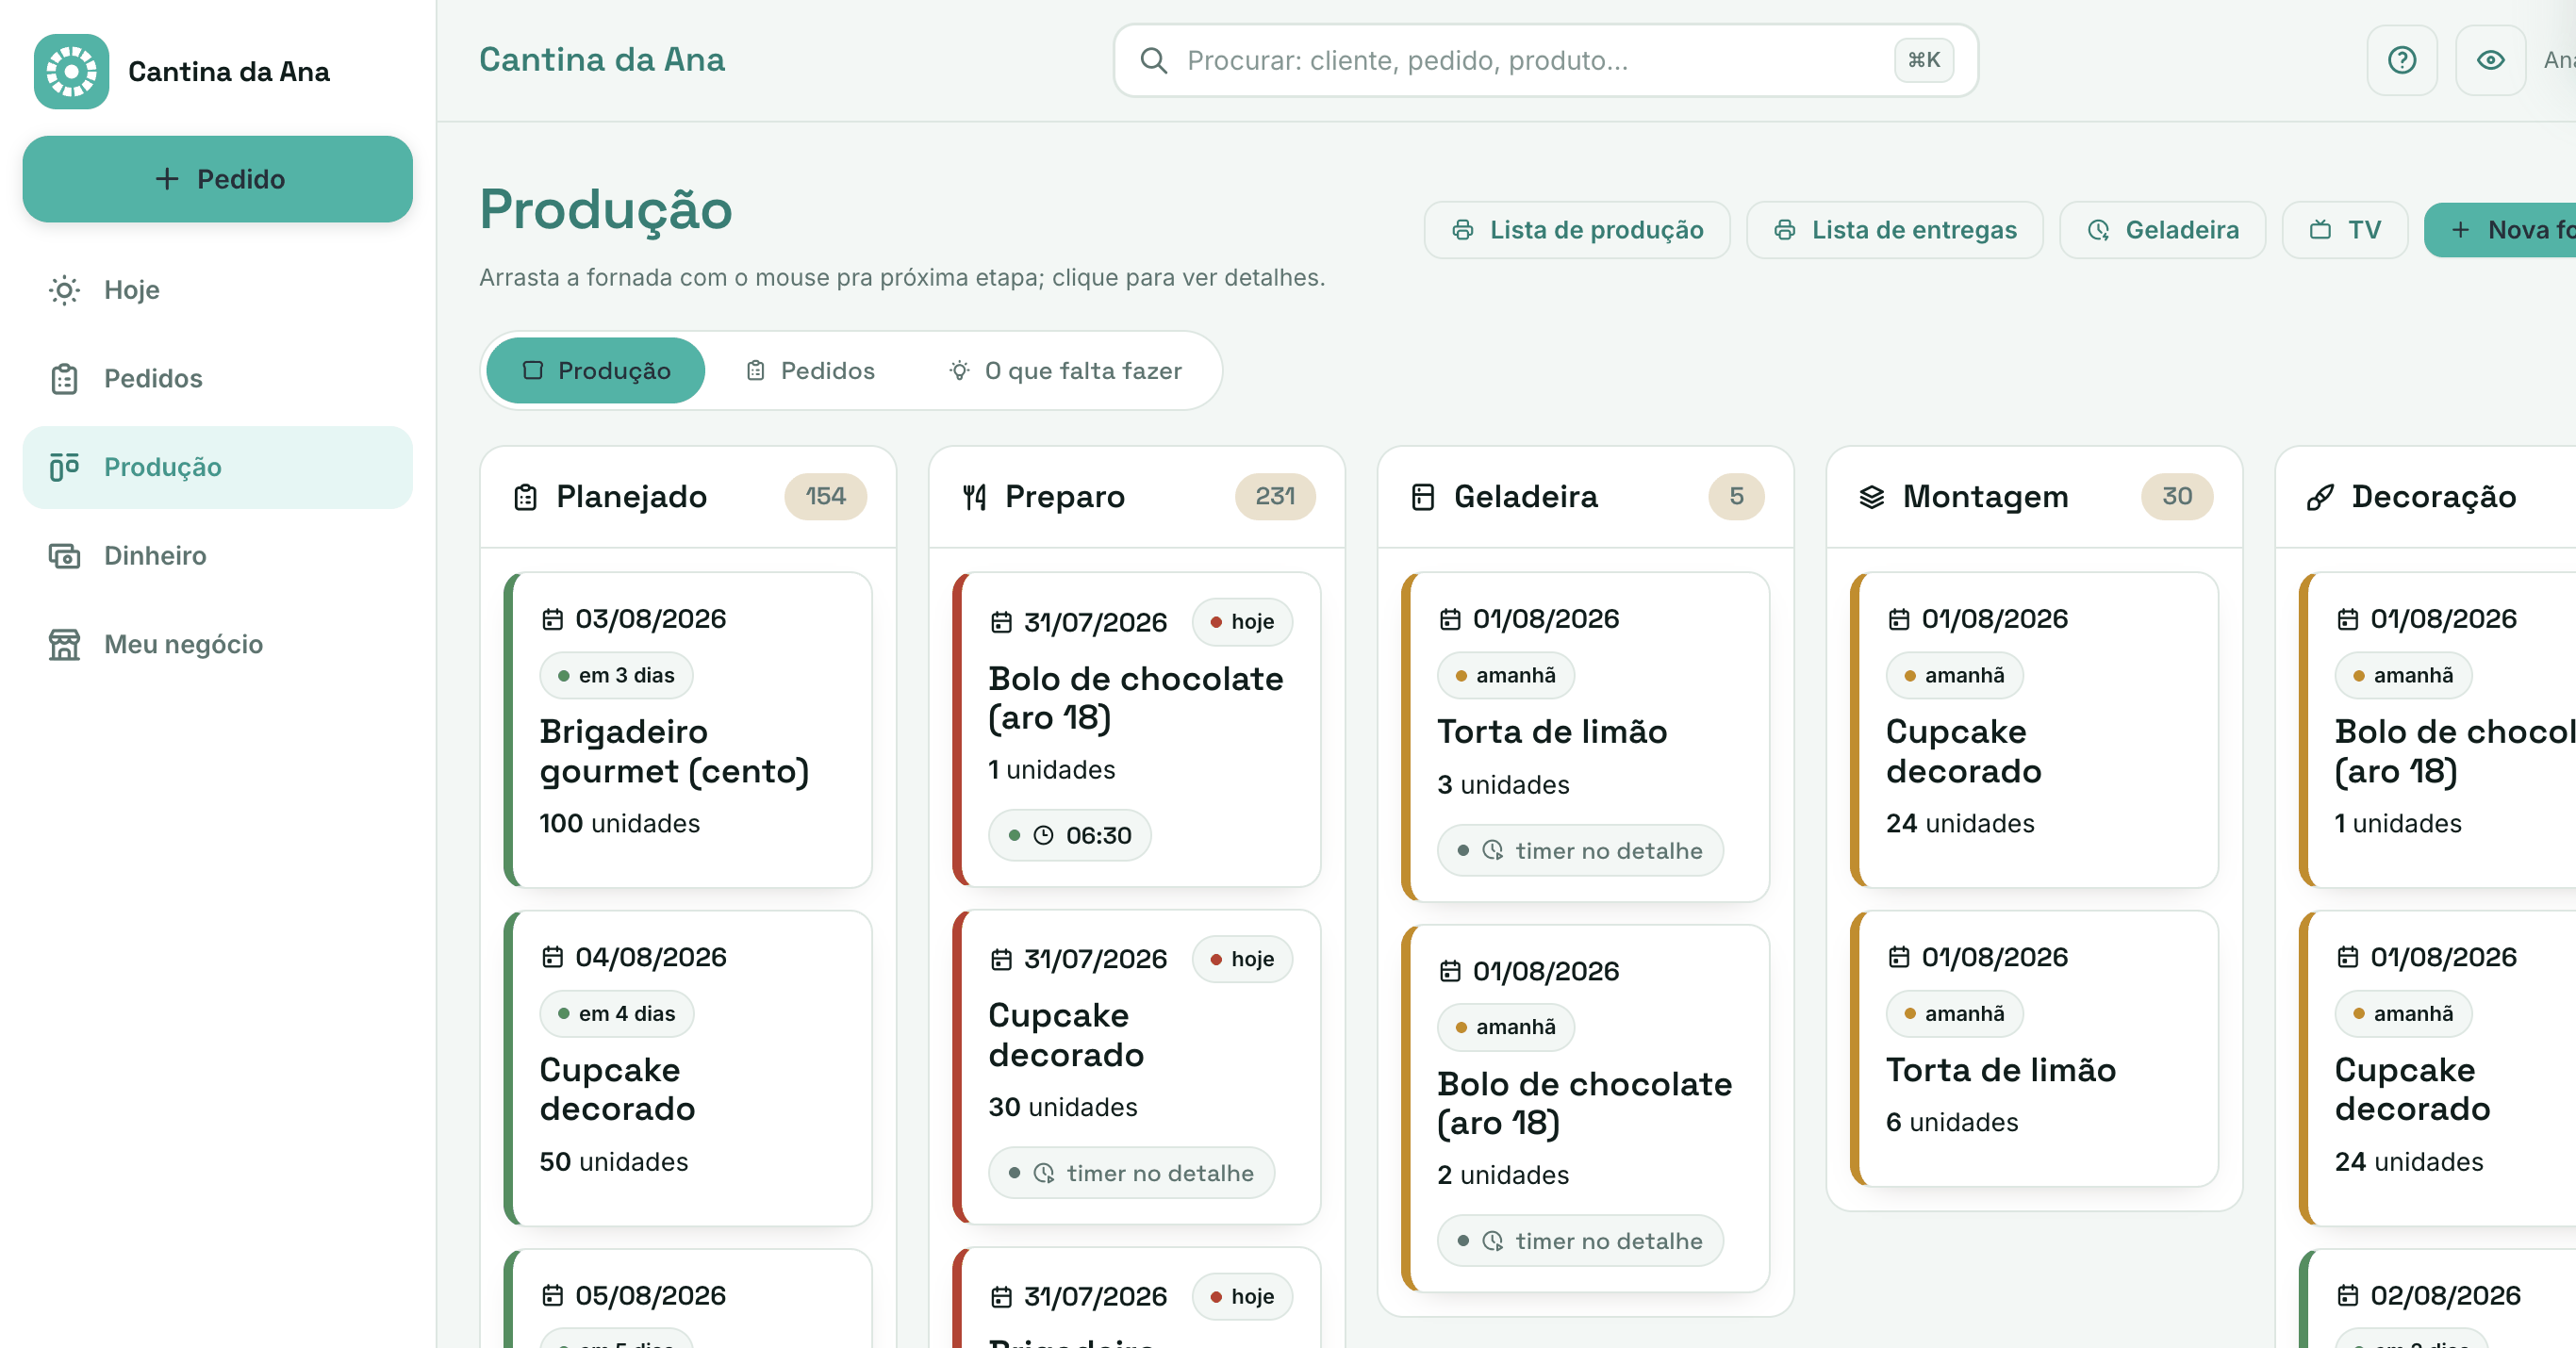
Task: Click the magnifier icon in search bar
Action: click(1153, 61)
